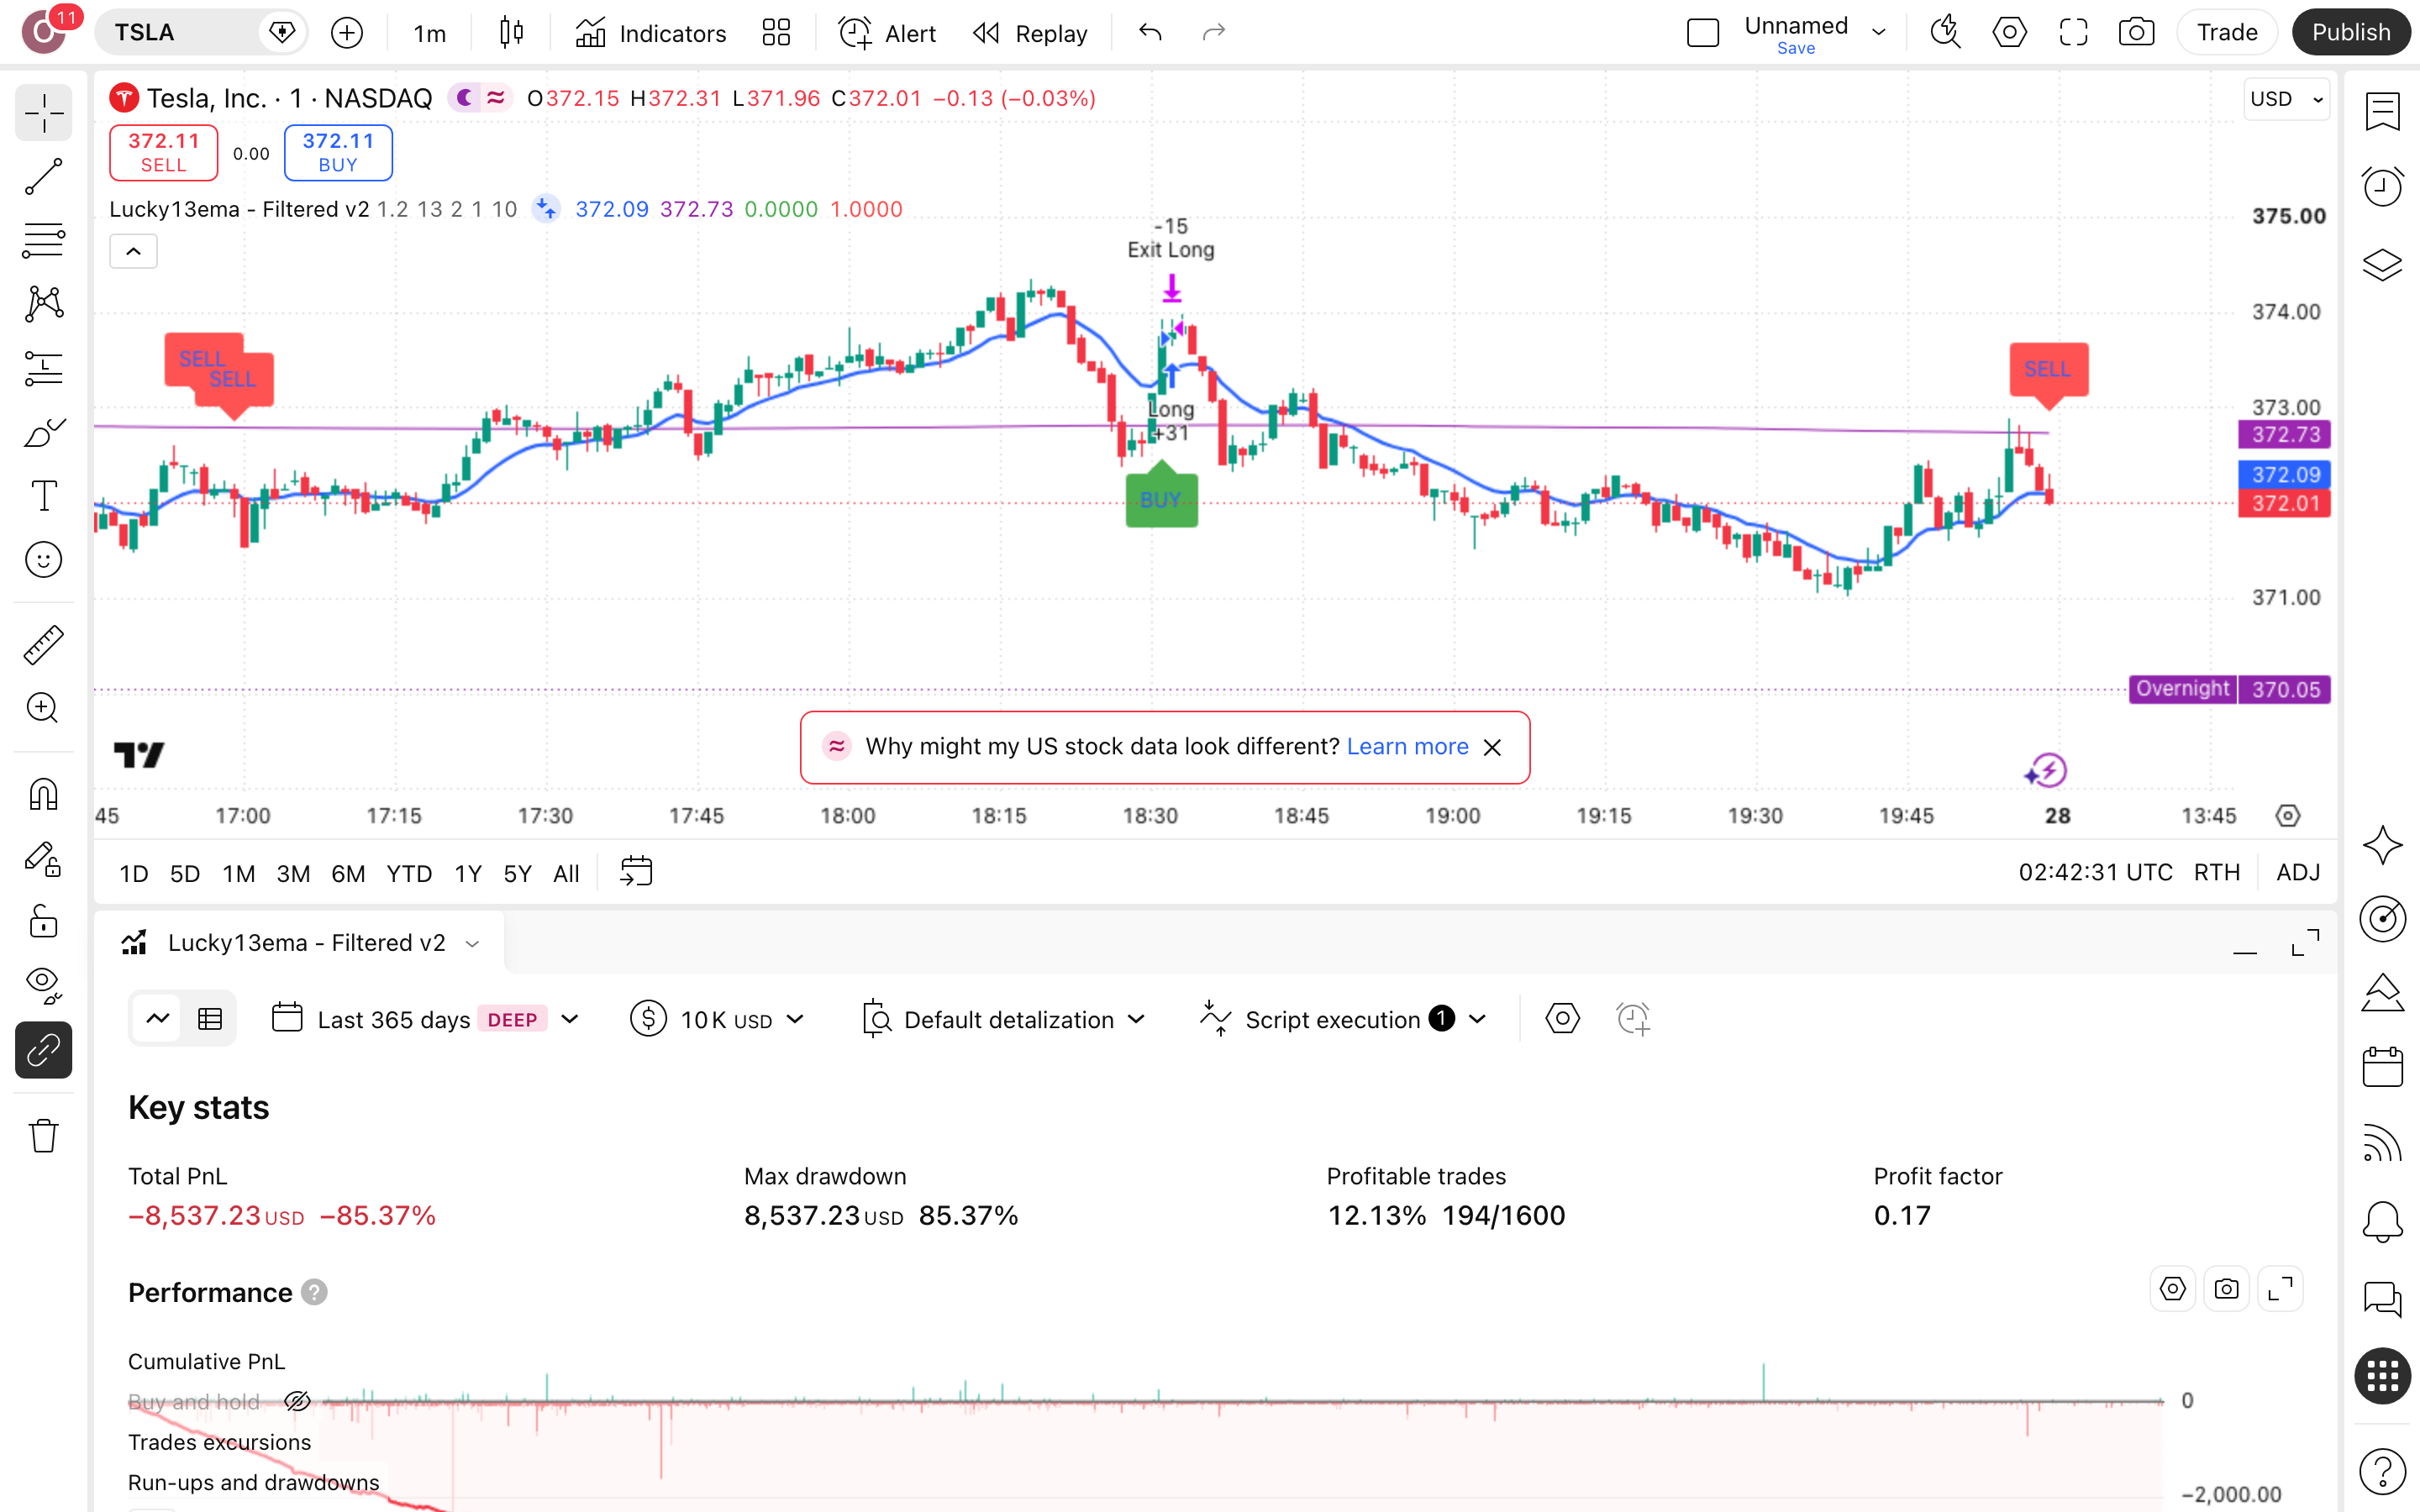
Task: Click the 372.11 SELL button
Action: [163, 153]
